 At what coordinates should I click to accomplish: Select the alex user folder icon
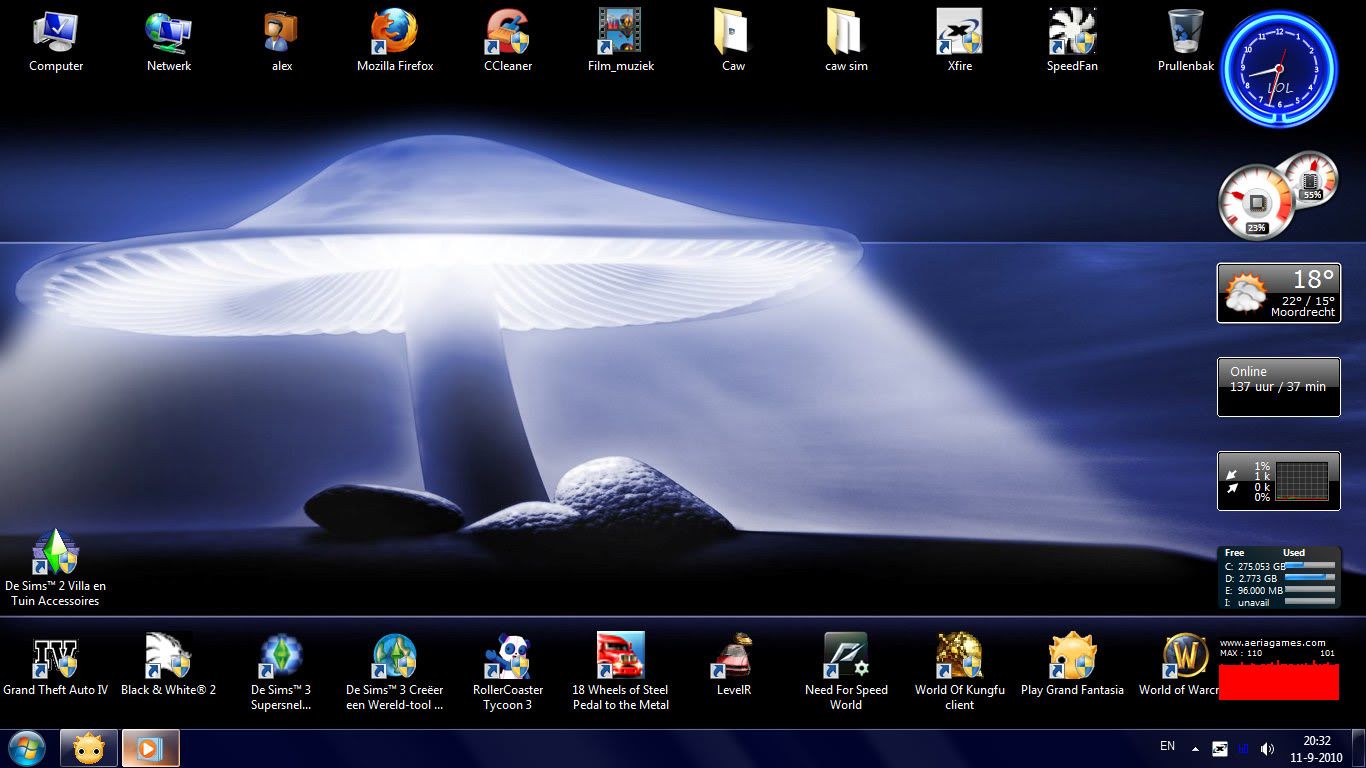(282, 41)
